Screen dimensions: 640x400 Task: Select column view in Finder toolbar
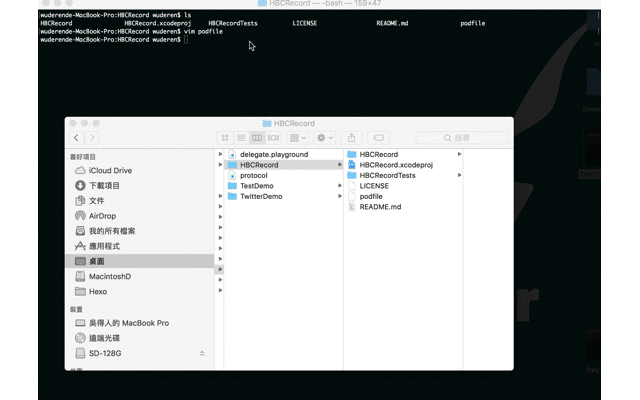(257, 138)
